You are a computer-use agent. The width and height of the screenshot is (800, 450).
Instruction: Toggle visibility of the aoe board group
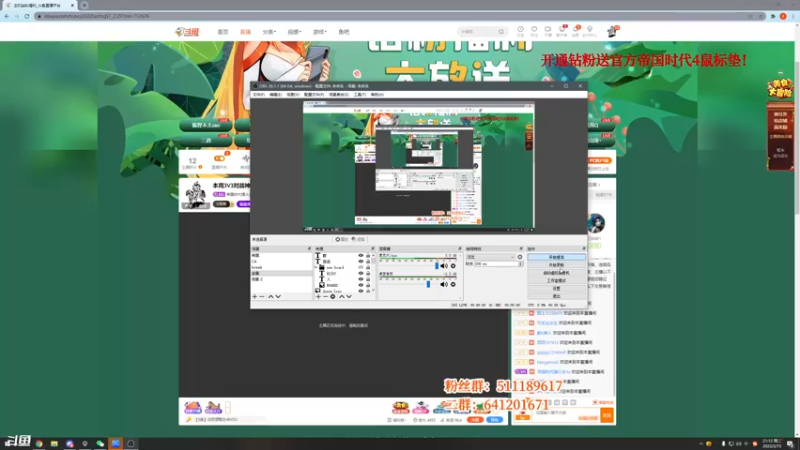tap(361, 267)
